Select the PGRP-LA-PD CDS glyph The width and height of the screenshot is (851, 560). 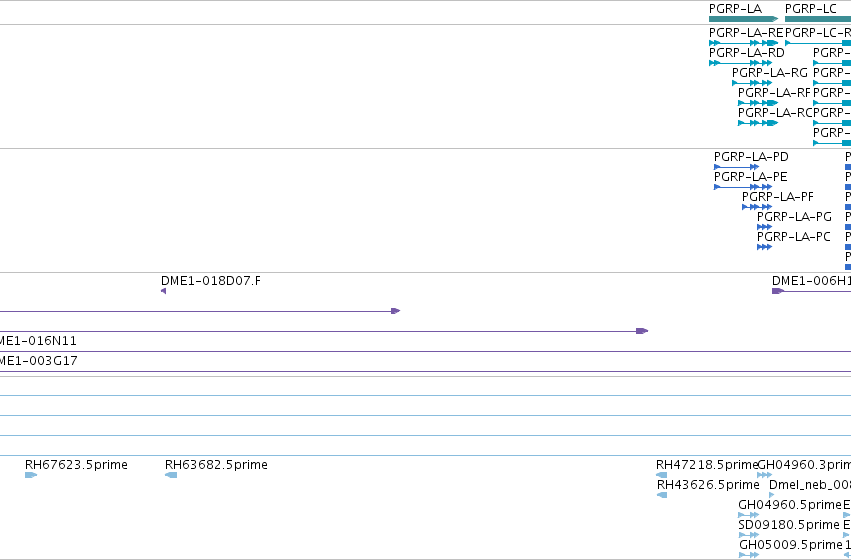pyautogui.click(x=736, y=167)
